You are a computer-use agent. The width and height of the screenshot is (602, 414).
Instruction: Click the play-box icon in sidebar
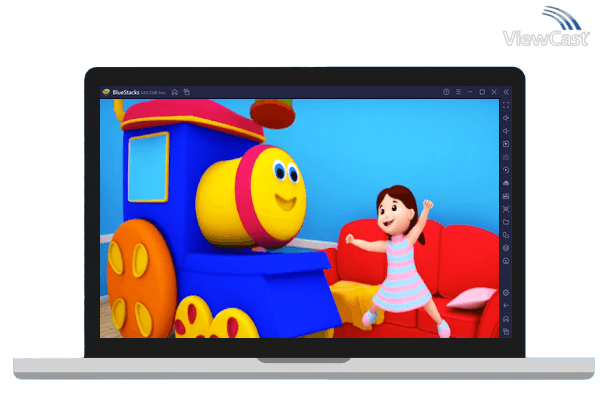click(x=506, y=144)
